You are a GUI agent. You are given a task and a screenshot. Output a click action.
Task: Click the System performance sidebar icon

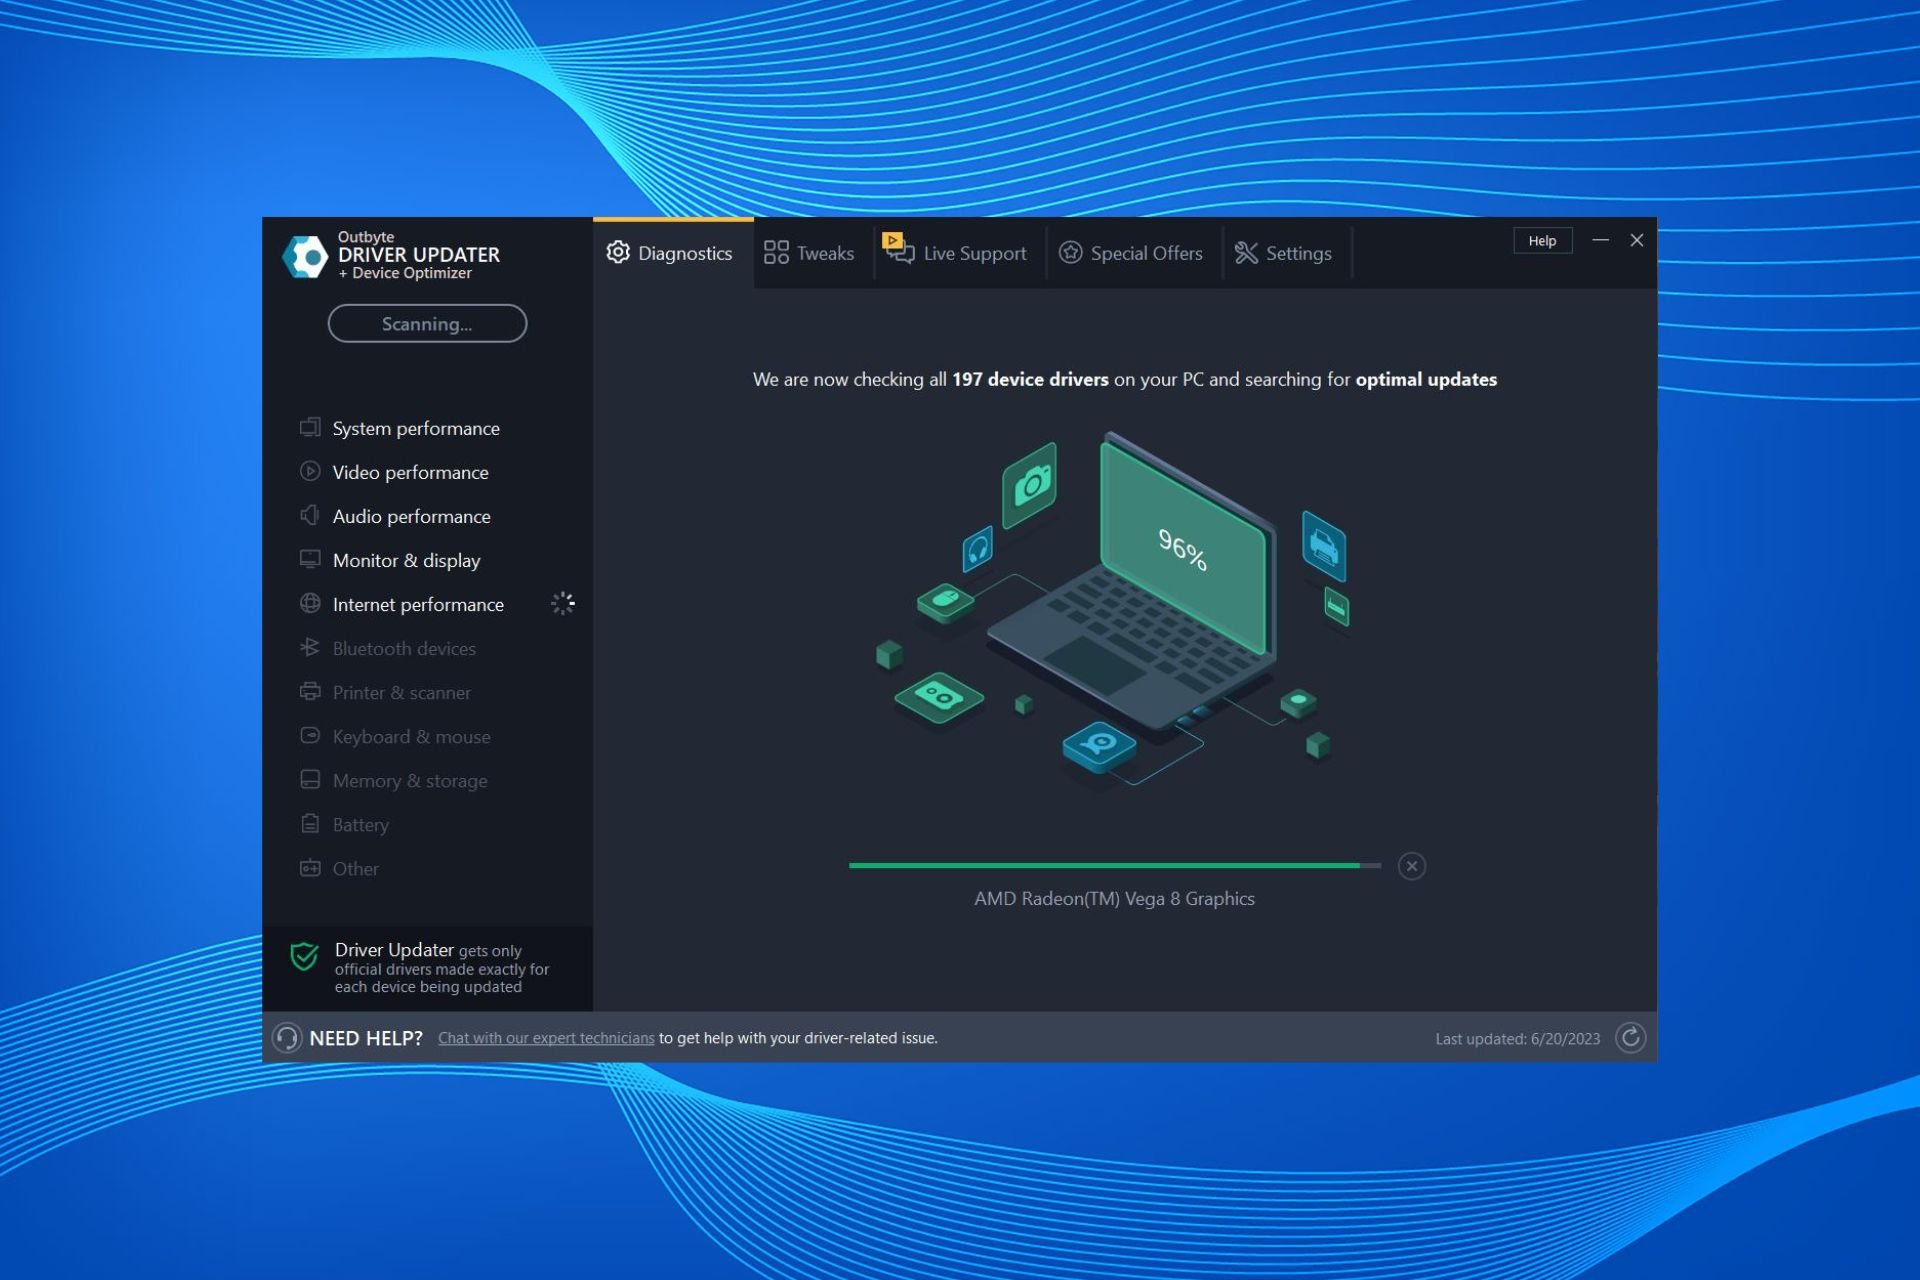(x=310, y=427)
